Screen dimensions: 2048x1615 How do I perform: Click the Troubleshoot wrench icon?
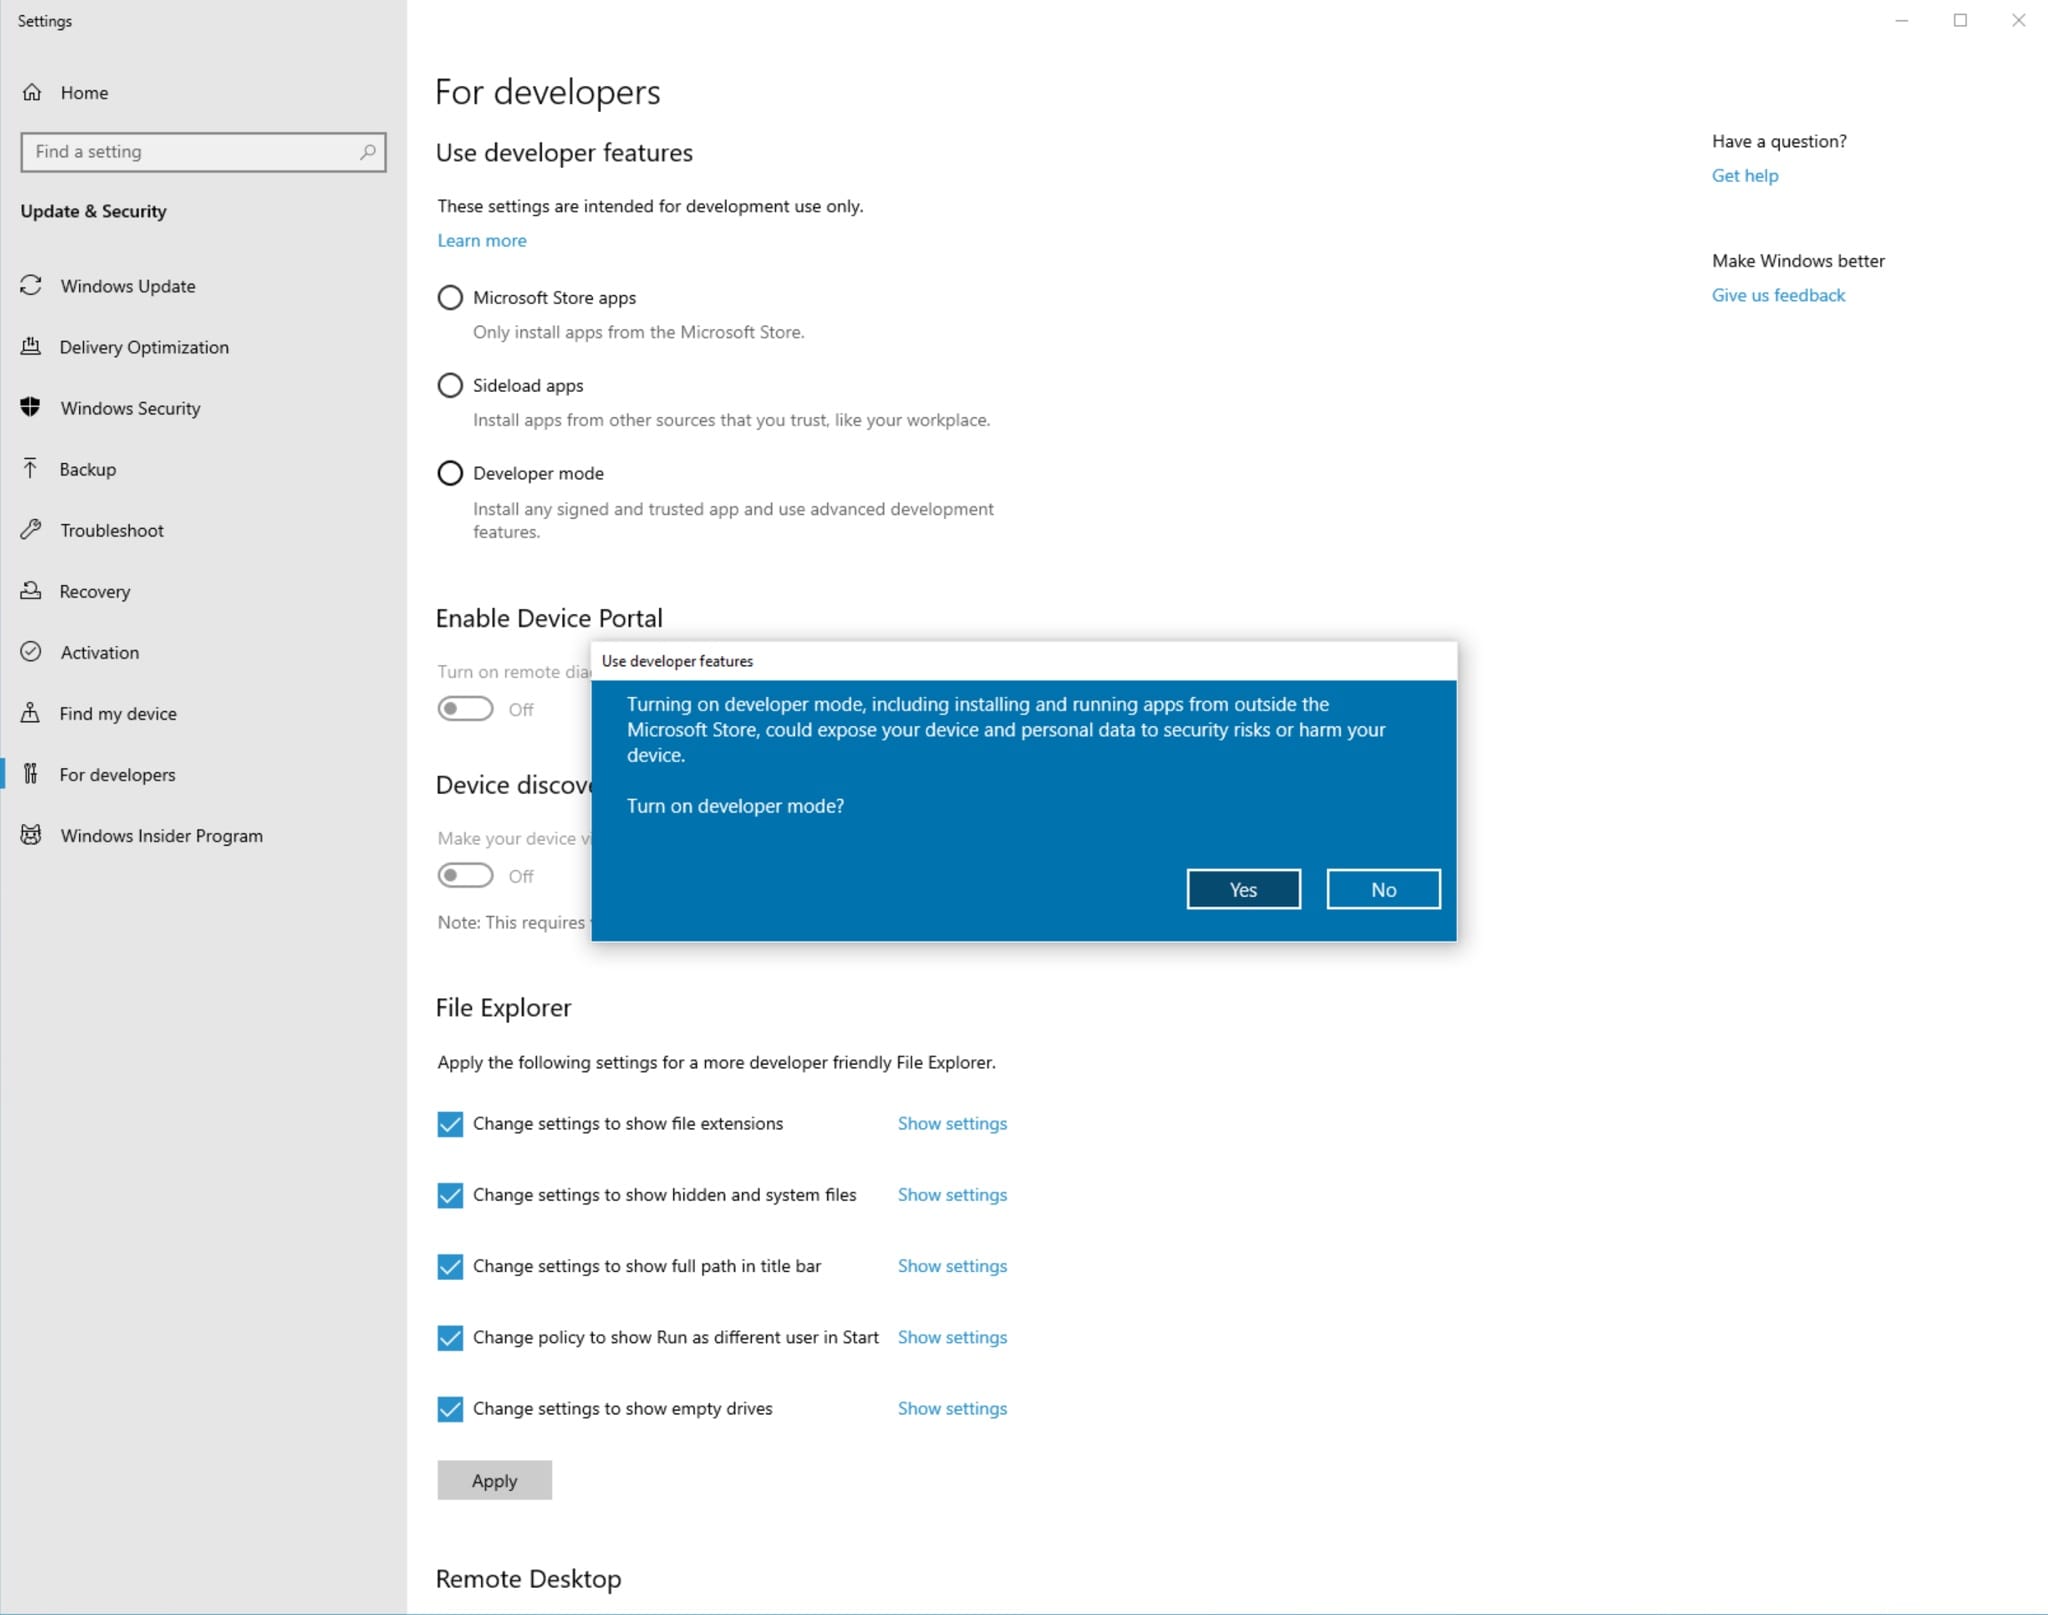pyautogui.click(x=31, y=530)
